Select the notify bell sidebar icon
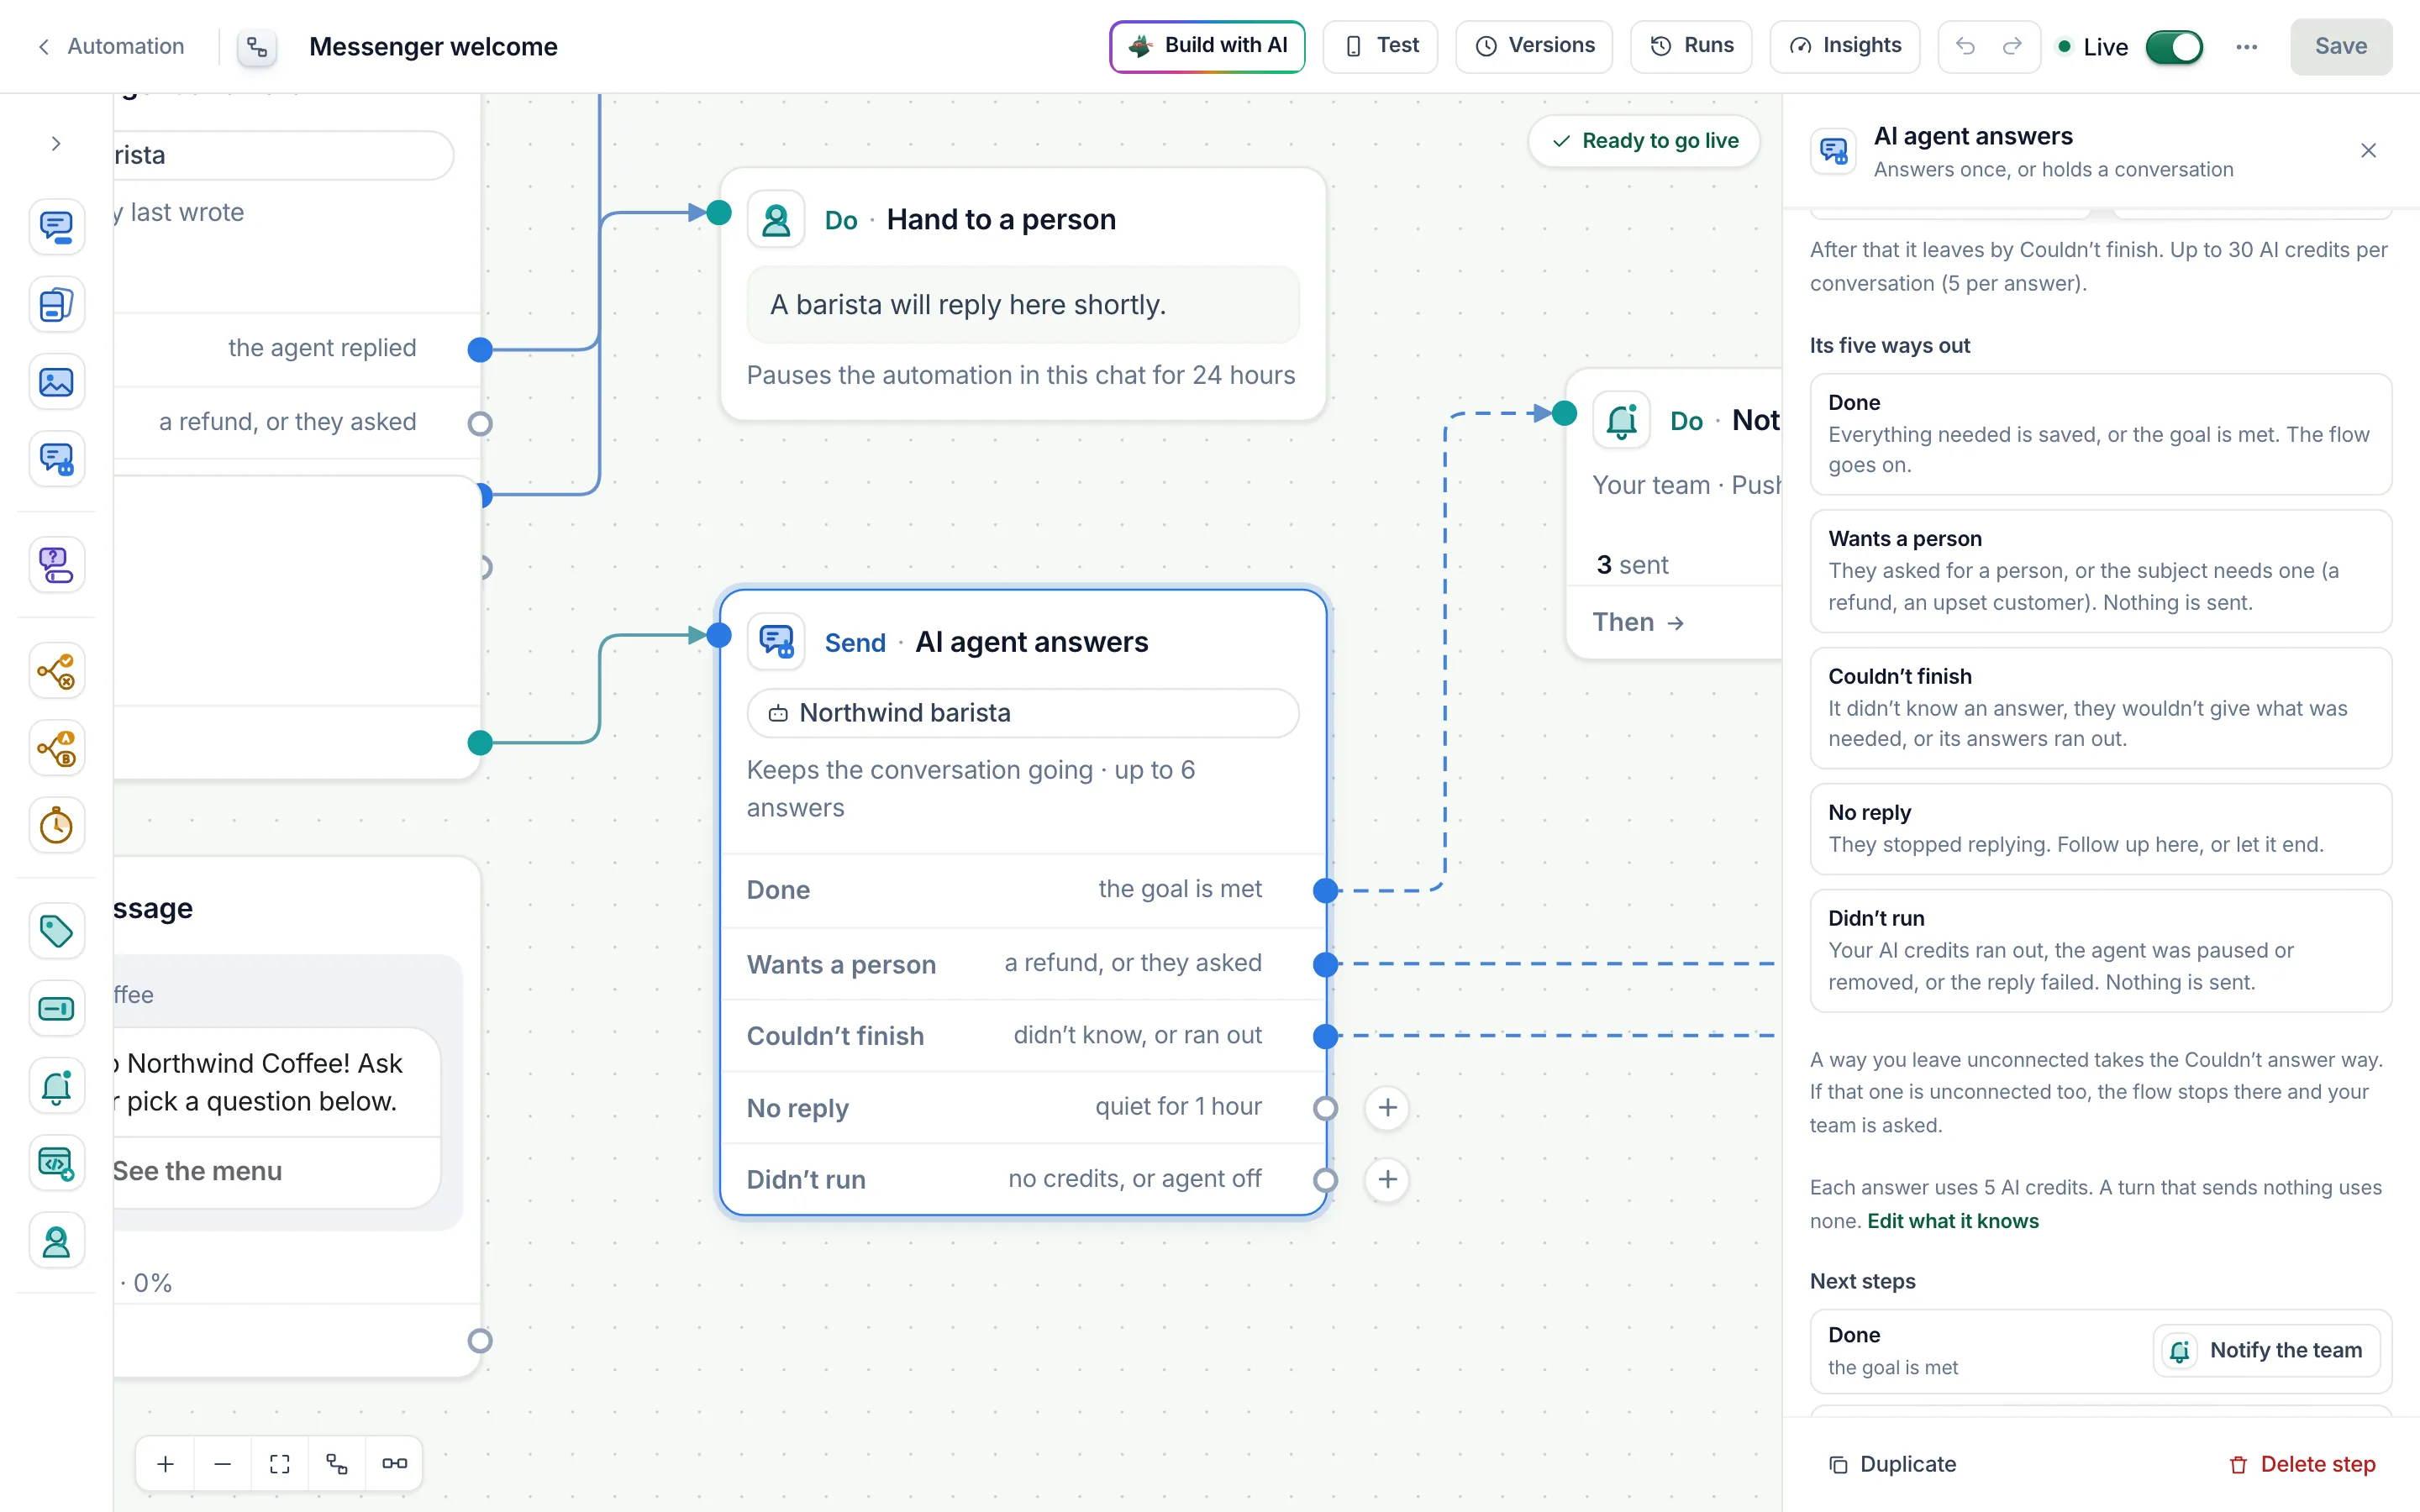This screenshot has width=2420, height=1512. (56, 1086)
